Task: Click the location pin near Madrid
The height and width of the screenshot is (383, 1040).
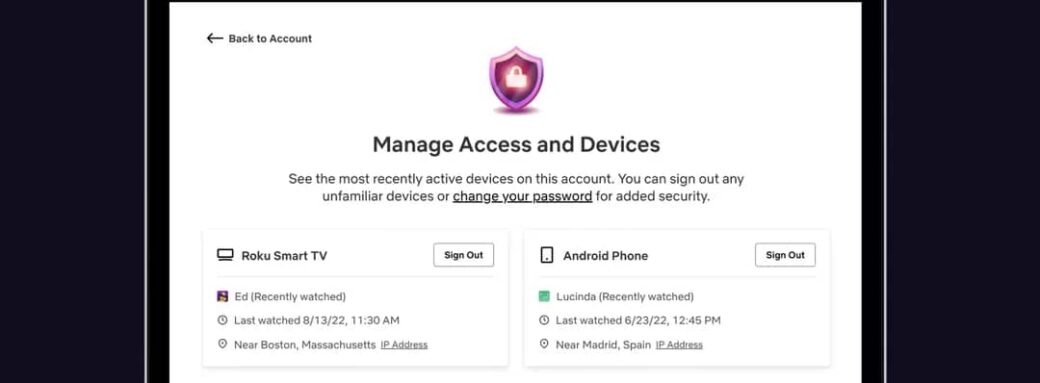Action: click(545, 345)
